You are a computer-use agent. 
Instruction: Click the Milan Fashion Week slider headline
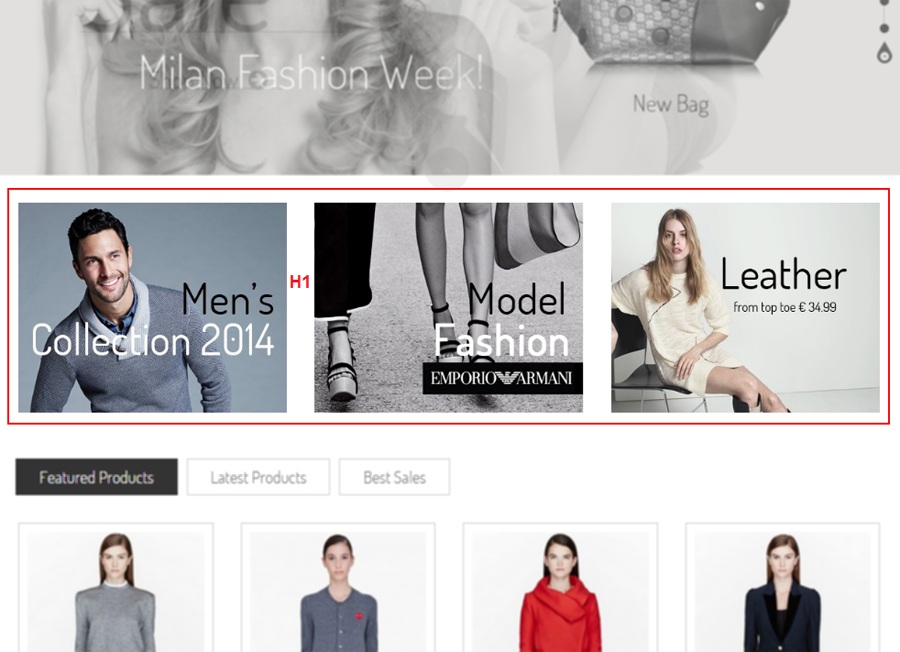311,73
